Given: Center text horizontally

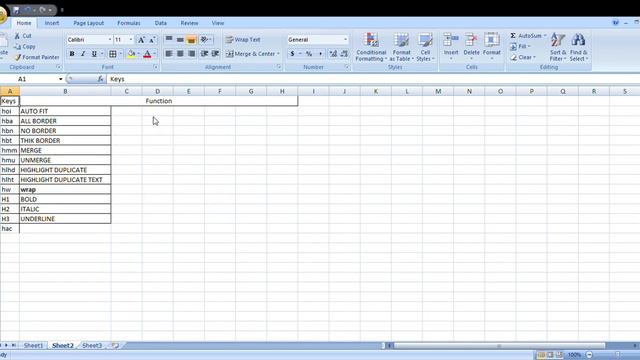Looking at the screenshot, I should (180, 53).
